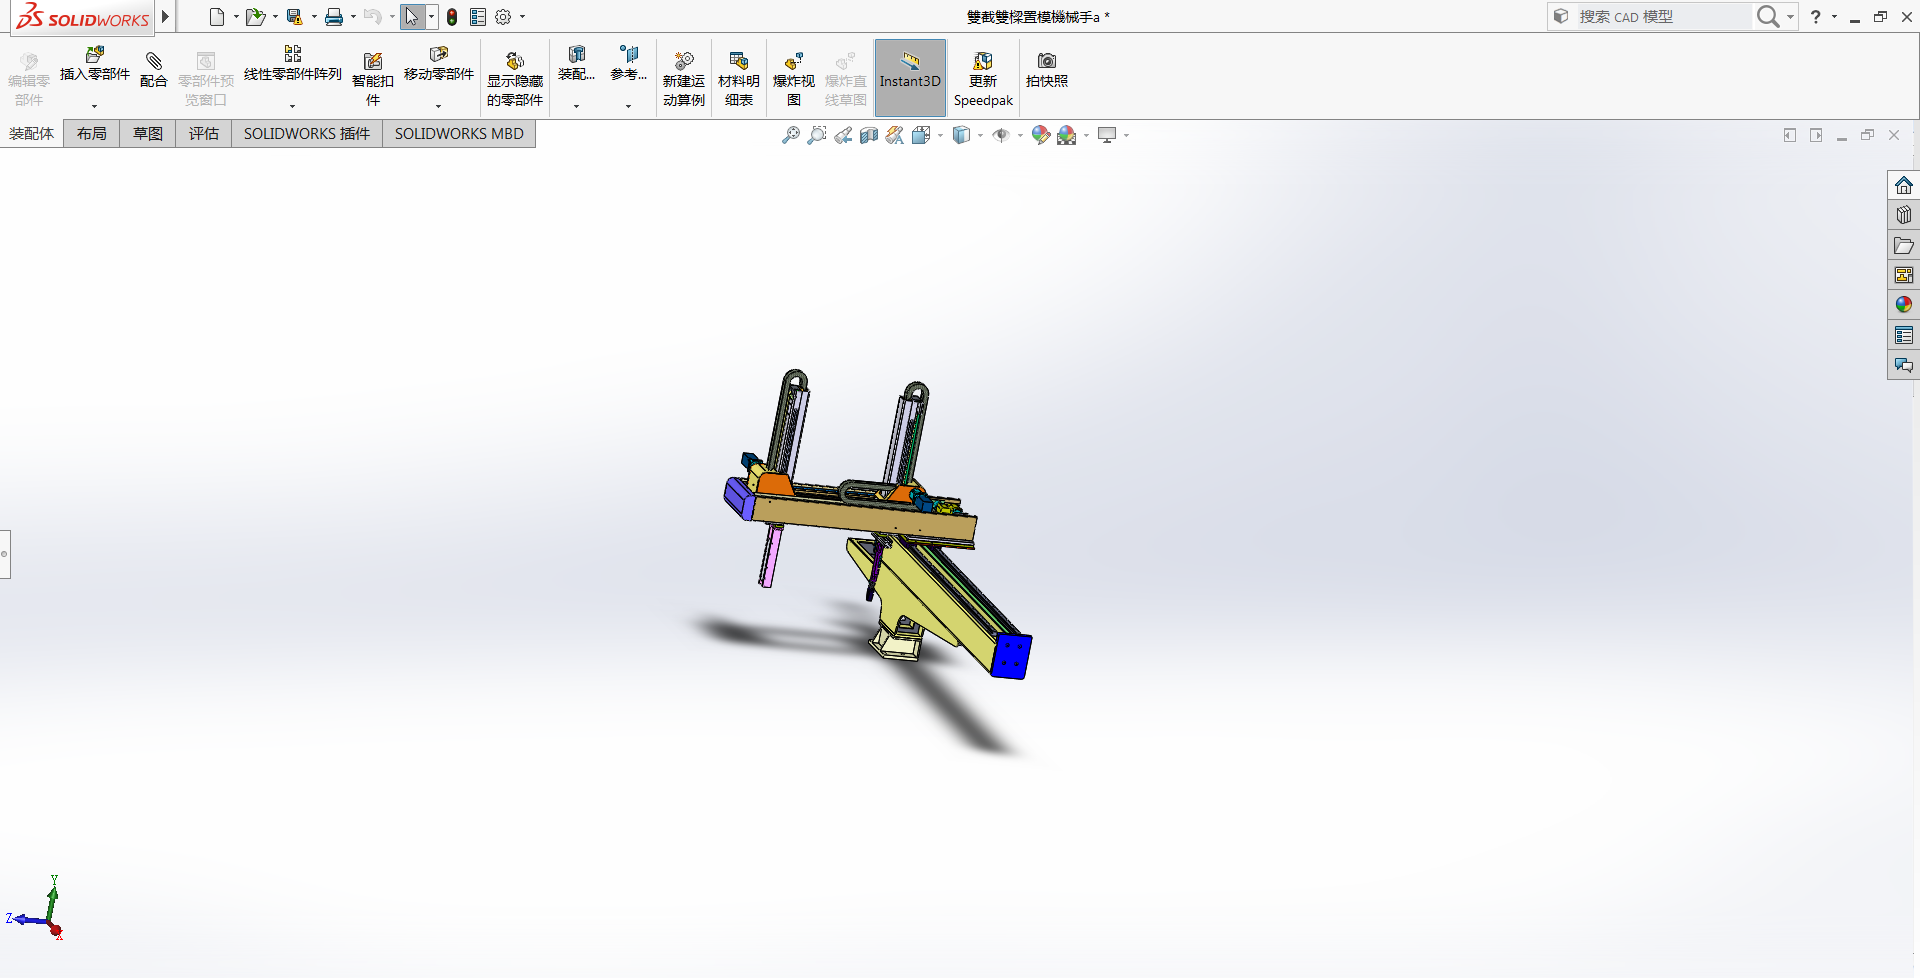Screen dimensions: 1920x978
Task: Open File Explorer folder icon in task pane
Action: tap(1903, 245)
